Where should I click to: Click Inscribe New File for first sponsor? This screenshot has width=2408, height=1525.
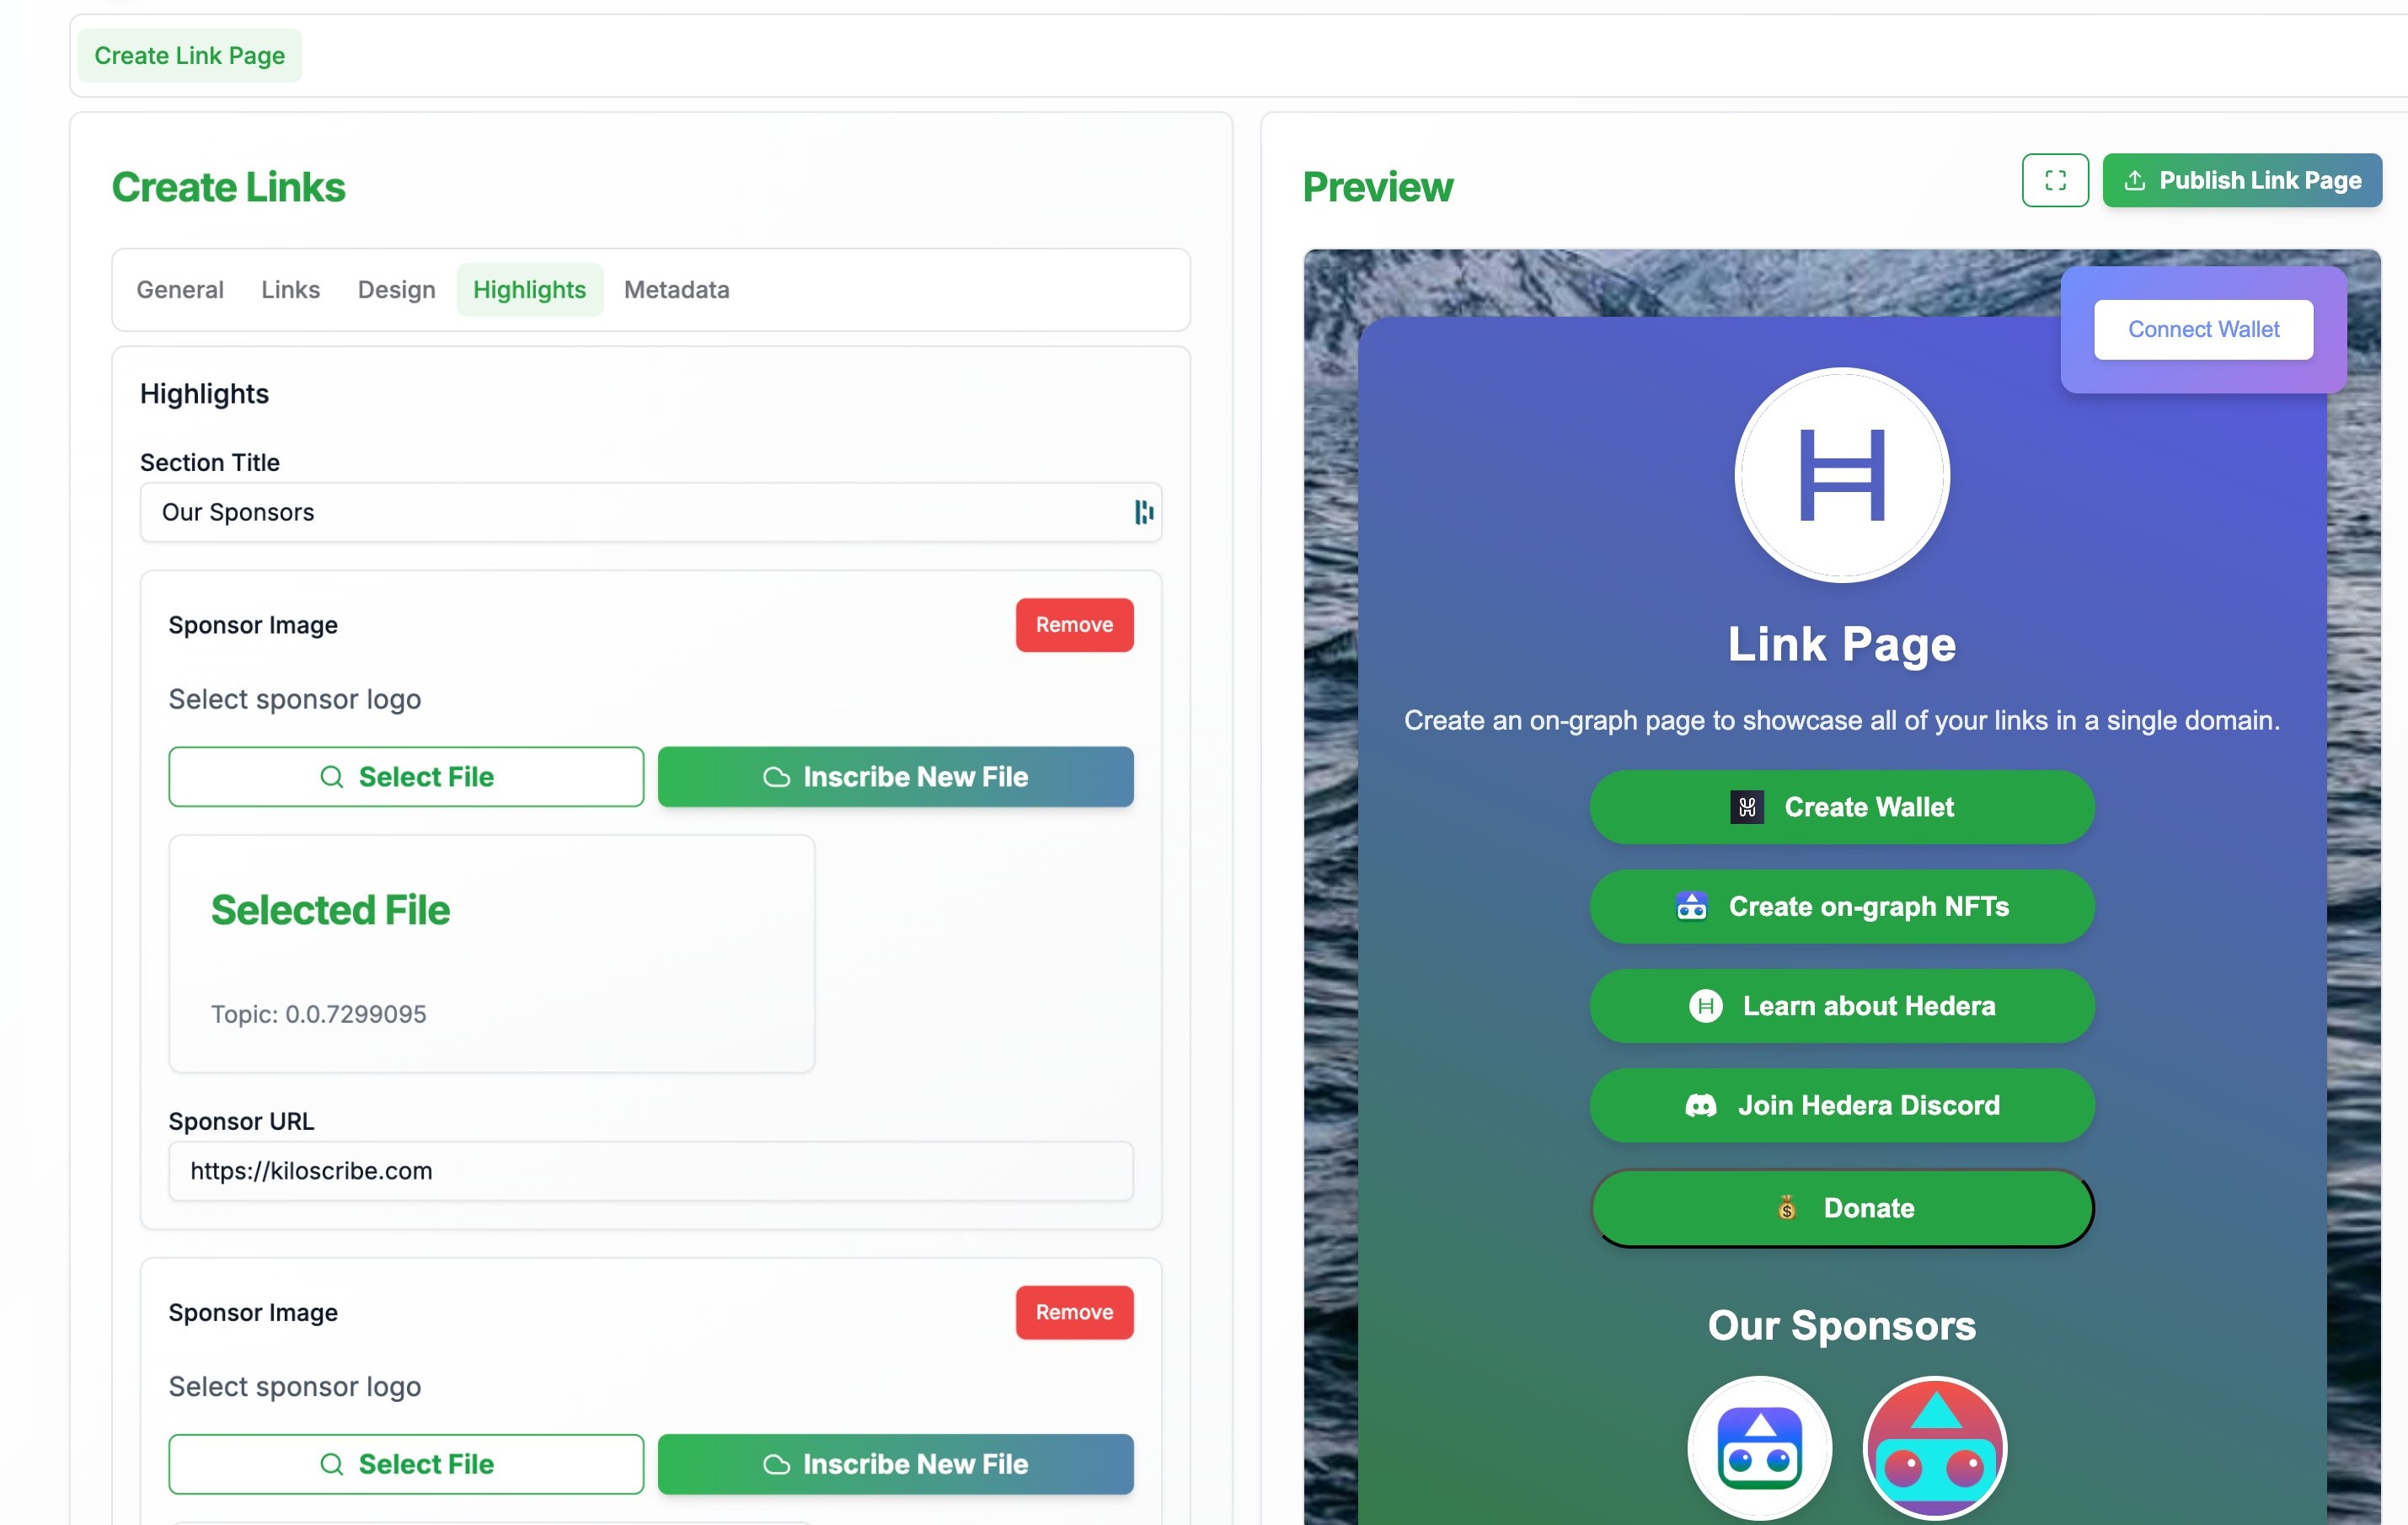click(x=895, y=776)
